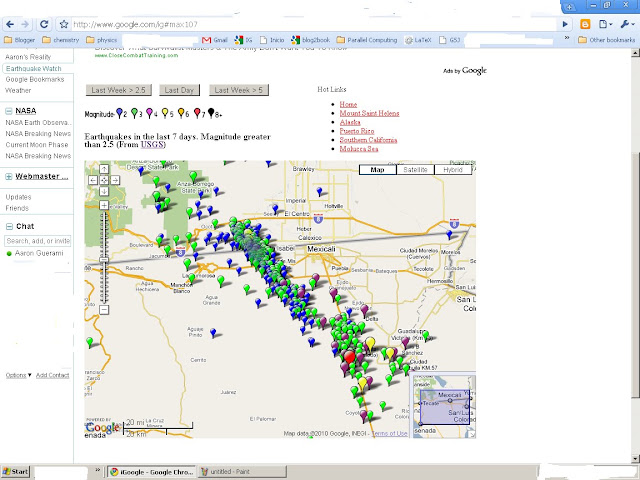640x480 pixels.
Task: Click the chat Search, add, or invite field
Action: click(x=38, y=241)
